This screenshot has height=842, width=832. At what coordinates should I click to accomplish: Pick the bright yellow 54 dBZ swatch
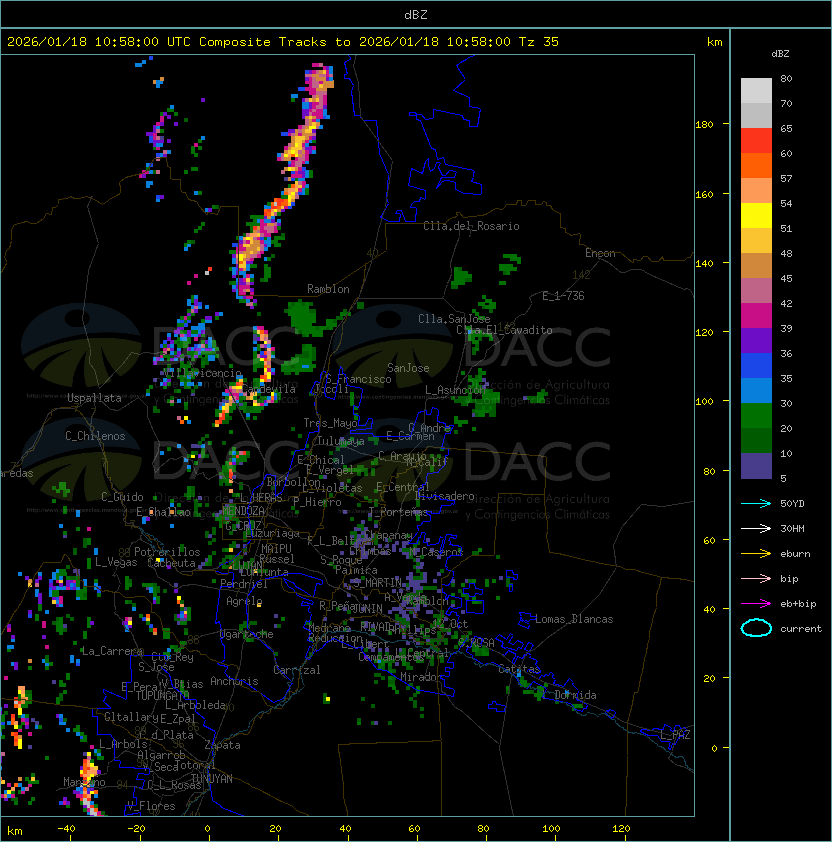point(756,216)
